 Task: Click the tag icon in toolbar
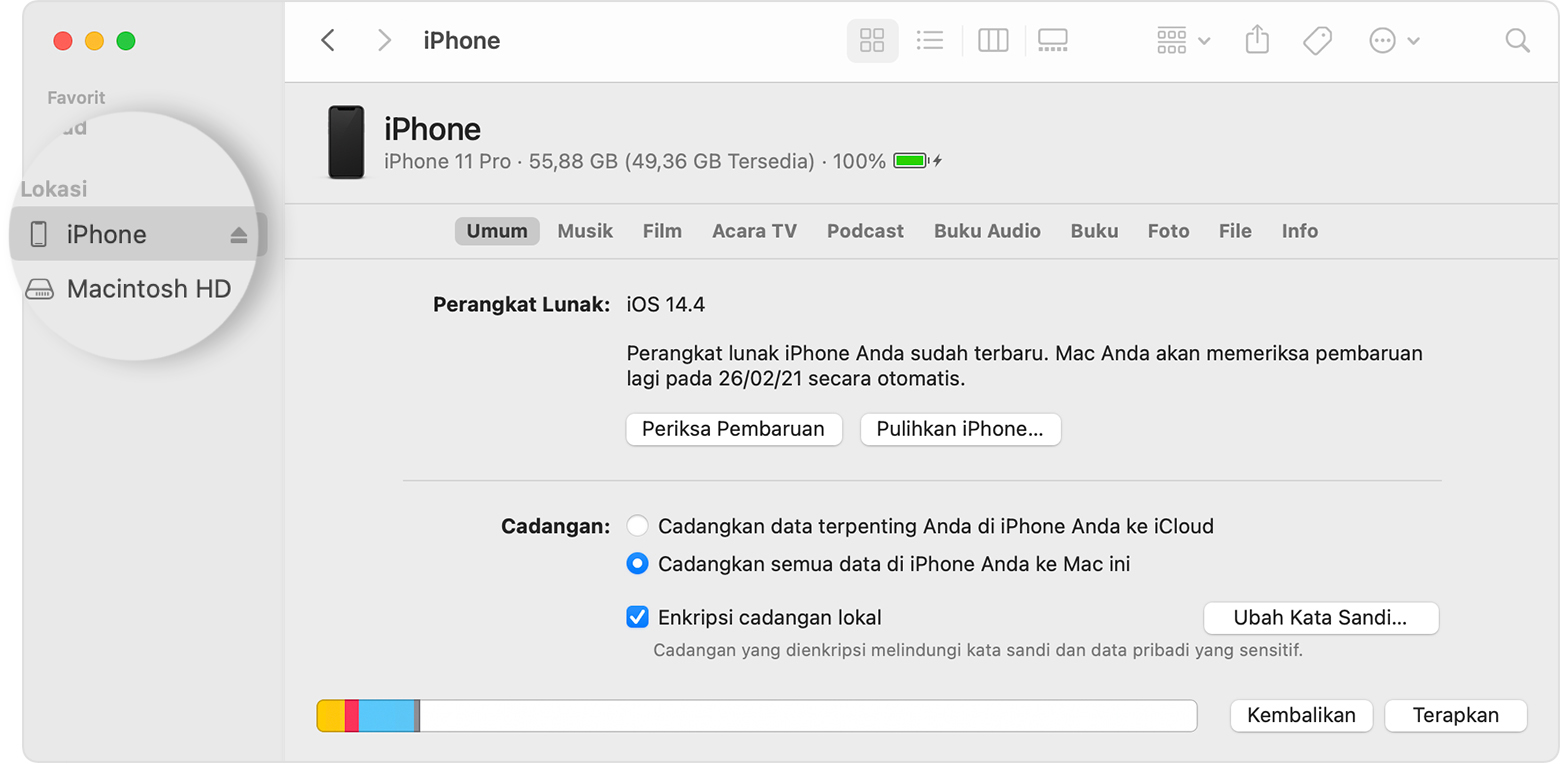click(1318, 41)
